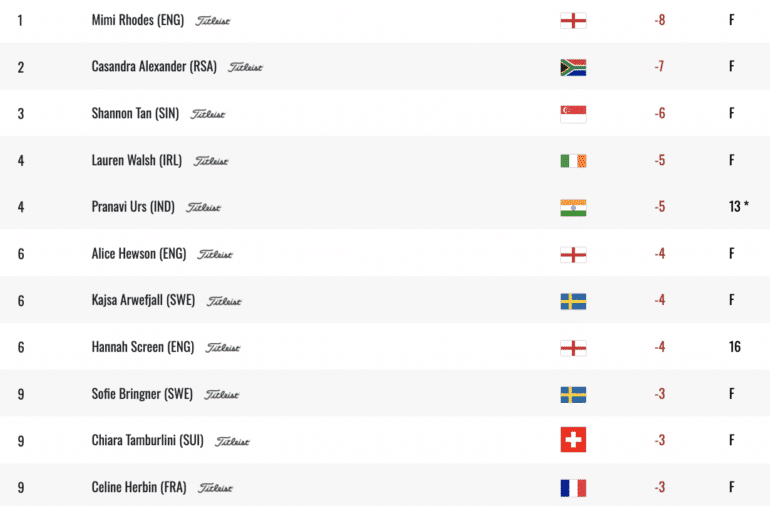This screenshot has width=770, height=506.
Task: Open Pranavi Urs (IND) player entry
Action: coord(133,207)
